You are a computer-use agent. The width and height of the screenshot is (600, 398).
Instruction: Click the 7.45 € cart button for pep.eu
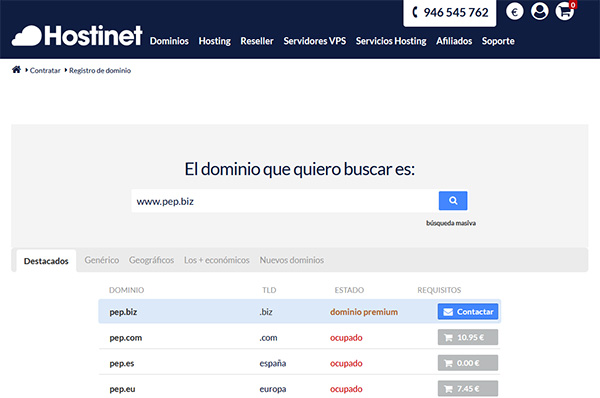coord(468,388)
